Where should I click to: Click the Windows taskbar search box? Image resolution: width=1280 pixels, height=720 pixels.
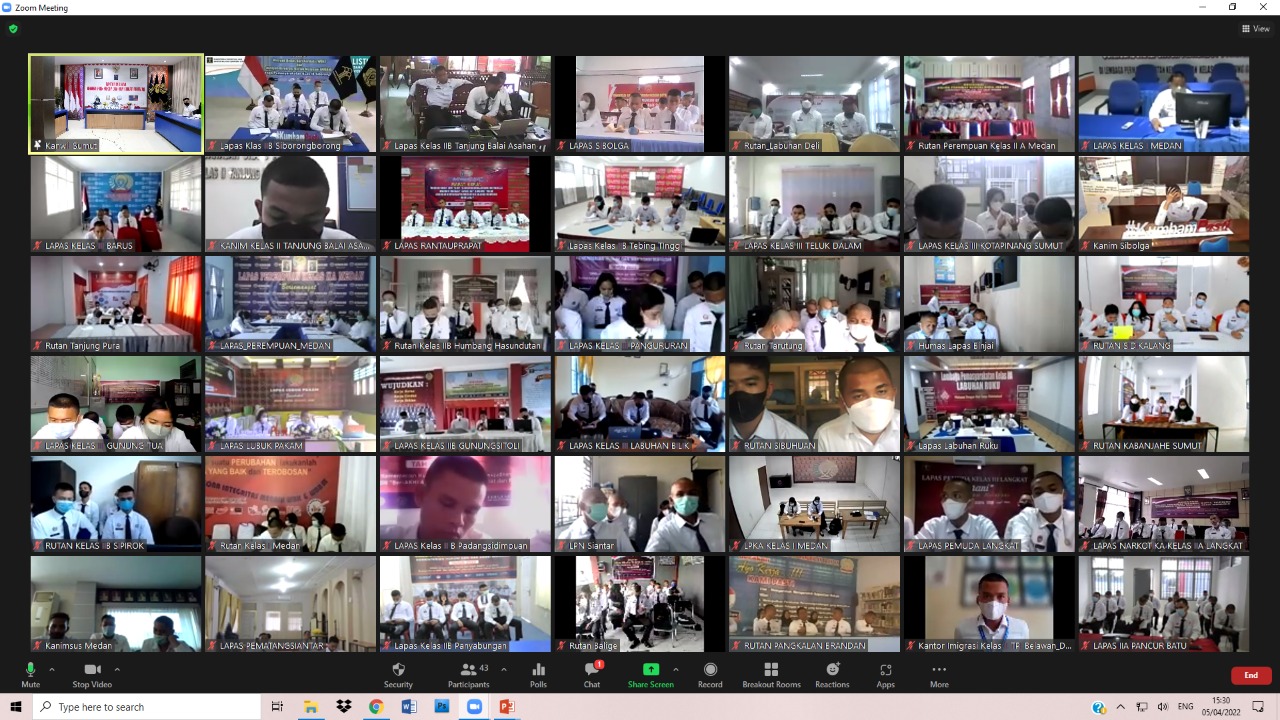click(148, 707)
